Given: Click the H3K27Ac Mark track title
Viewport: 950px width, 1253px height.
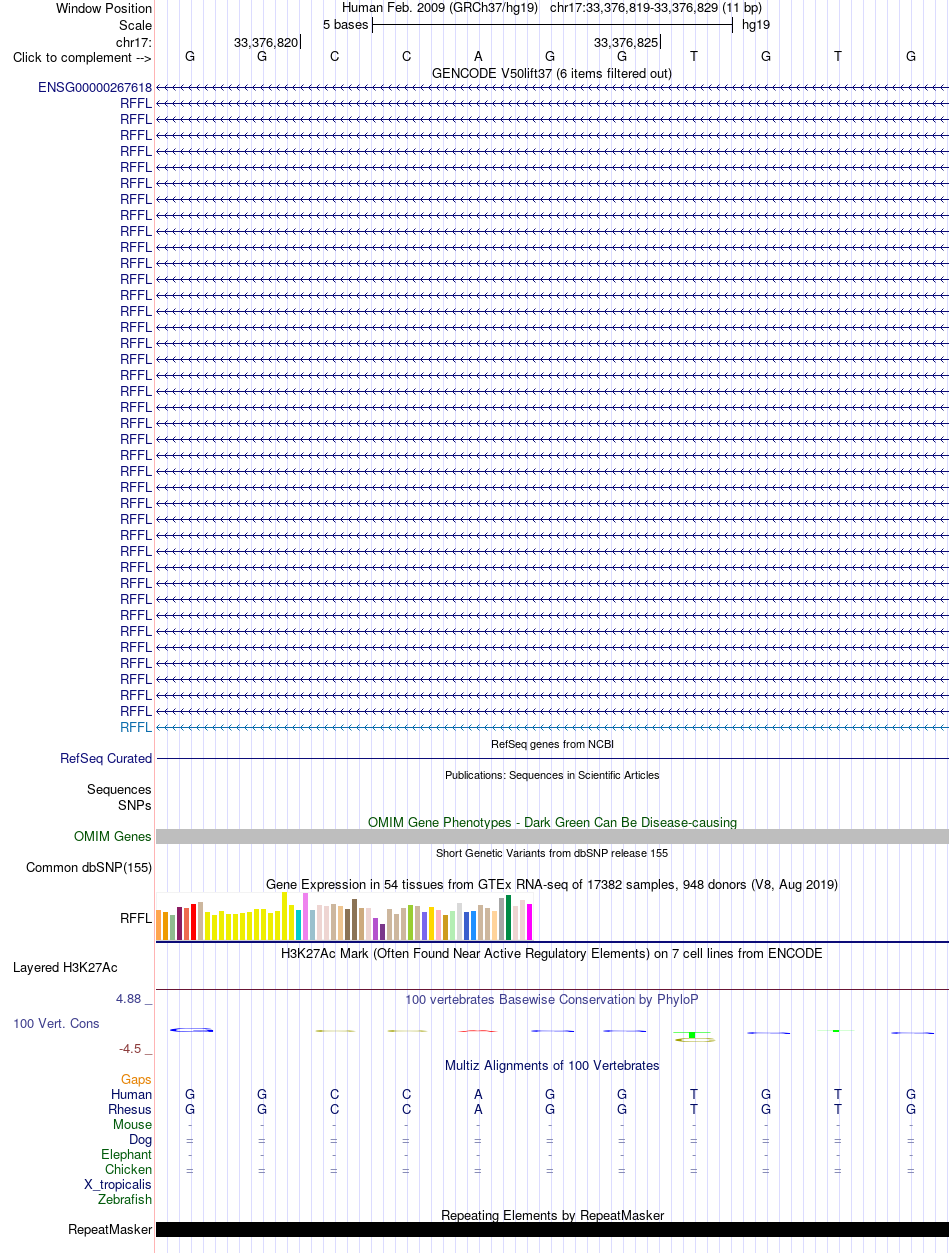Looking at the screenshot, I should click(x=552, y=953).
